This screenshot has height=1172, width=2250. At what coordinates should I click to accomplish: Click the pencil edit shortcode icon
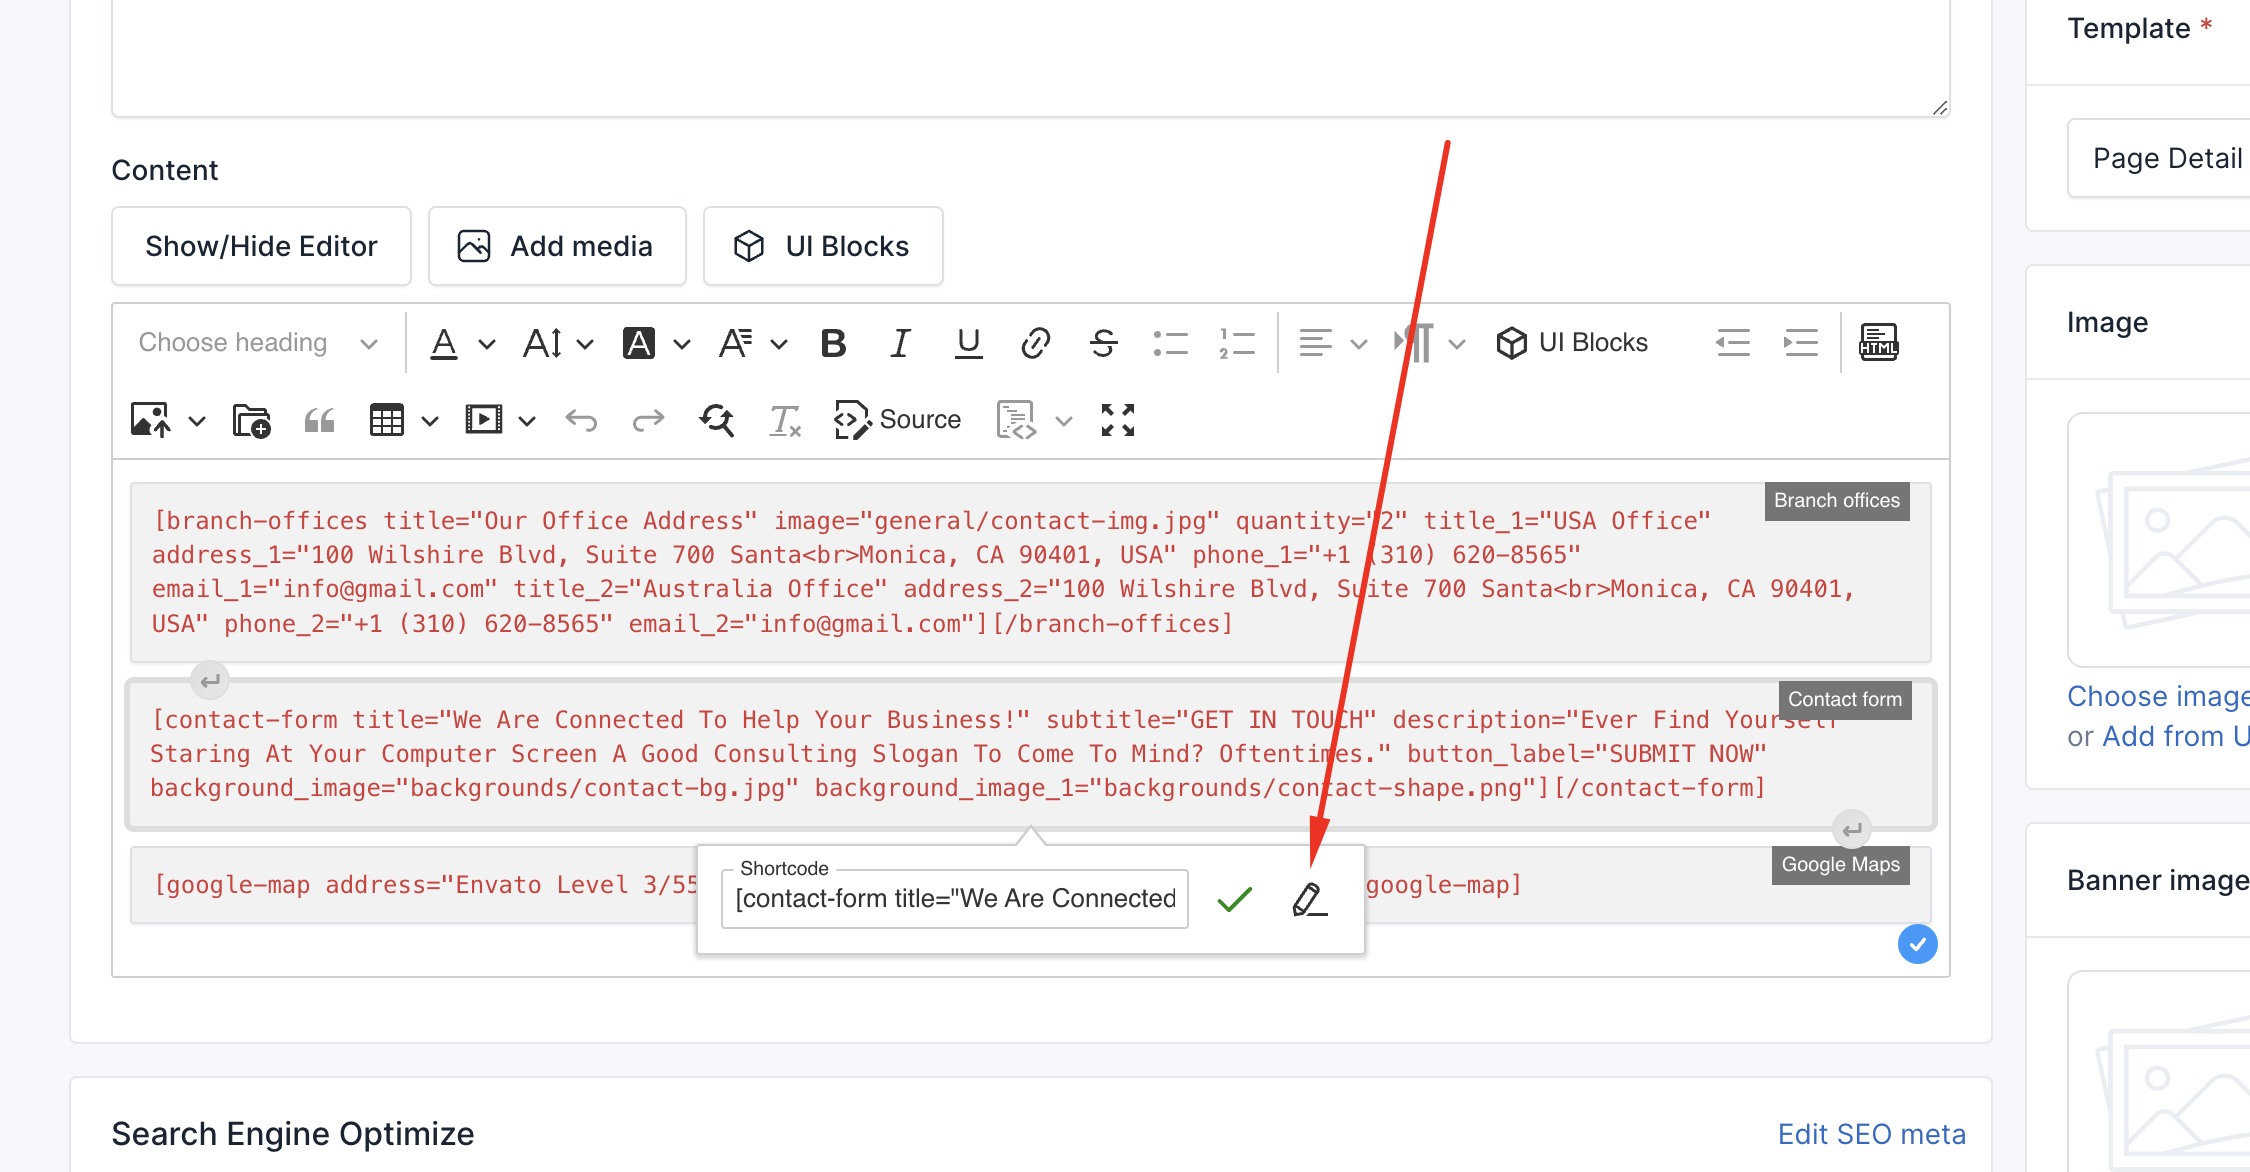[x=1309, y=899]
